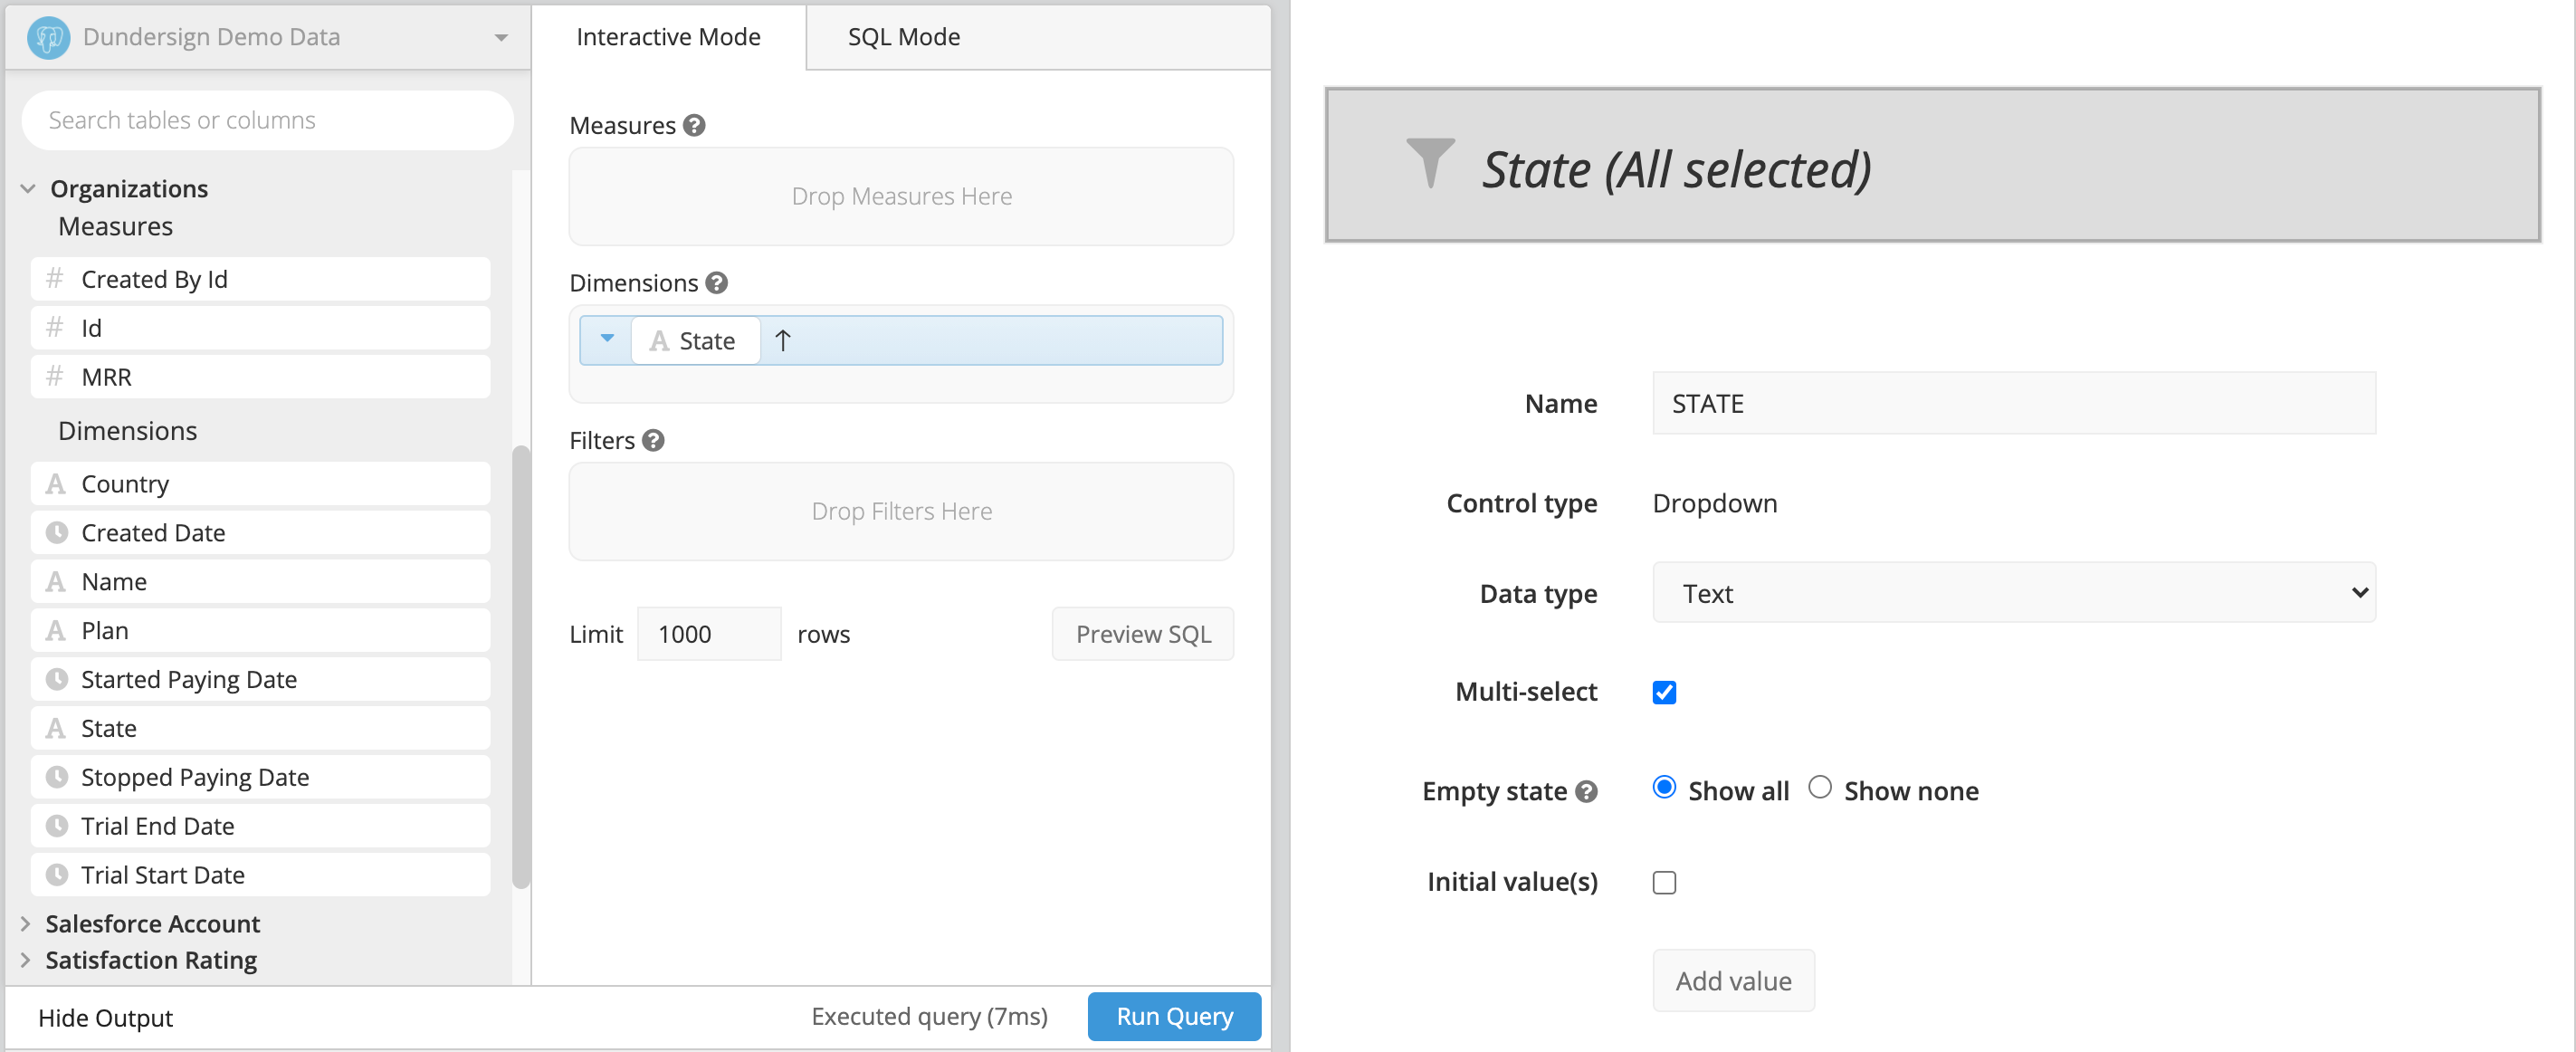Switch to Interactive Mode tab

tap(668, 37)
